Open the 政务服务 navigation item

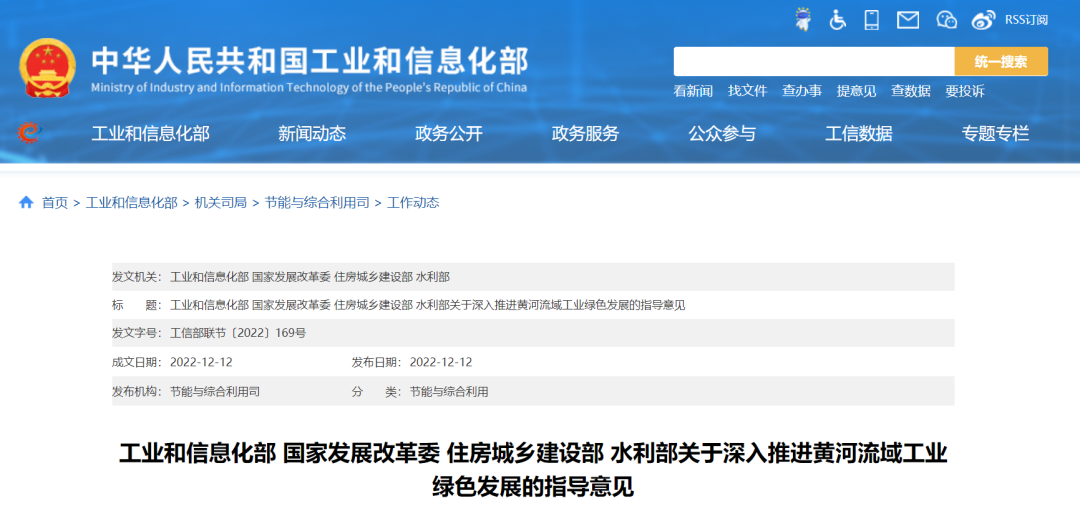point(586,133)
